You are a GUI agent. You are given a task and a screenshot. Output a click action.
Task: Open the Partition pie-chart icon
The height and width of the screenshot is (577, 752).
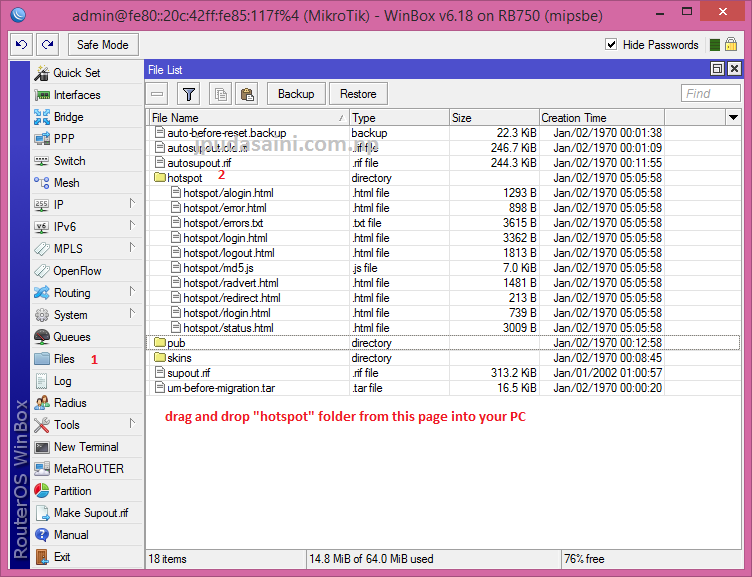tap(42, 491)
